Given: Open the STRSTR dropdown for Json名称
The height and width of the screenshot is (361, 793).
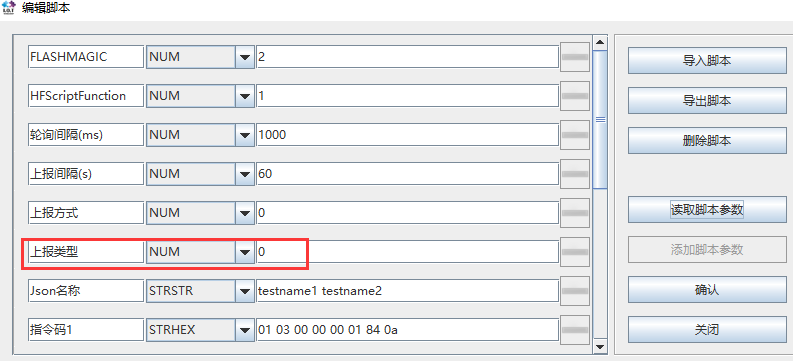Looking at the screenshot, I should coord(245,291).
